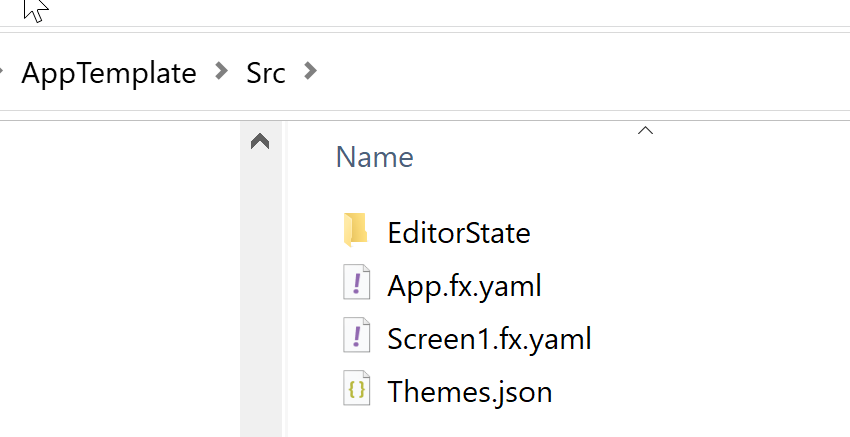
Task: Go to Src in the address path
Action: (266, 73)
